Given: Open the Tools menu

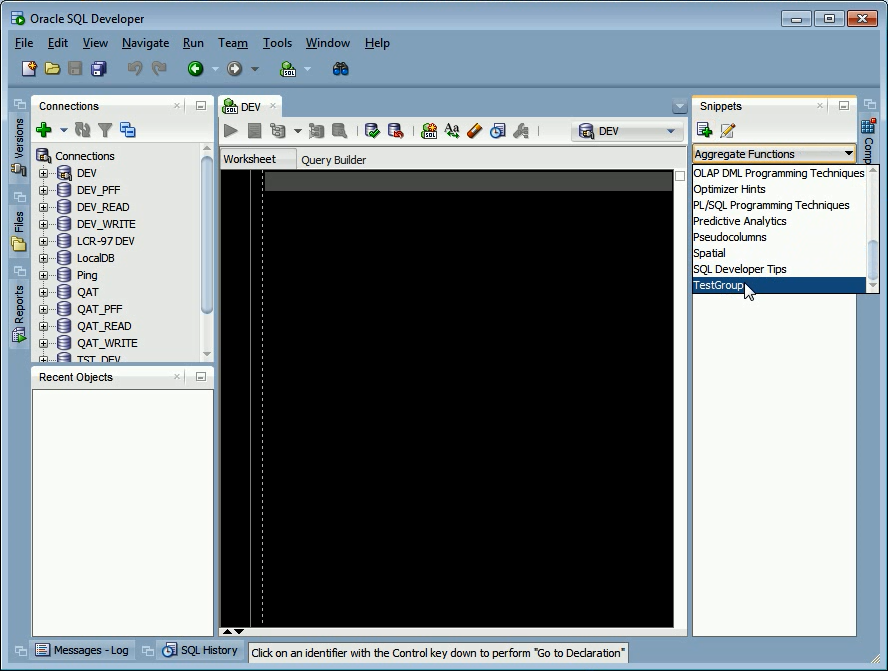Looking at the screenshot, I should pos(277,43).
